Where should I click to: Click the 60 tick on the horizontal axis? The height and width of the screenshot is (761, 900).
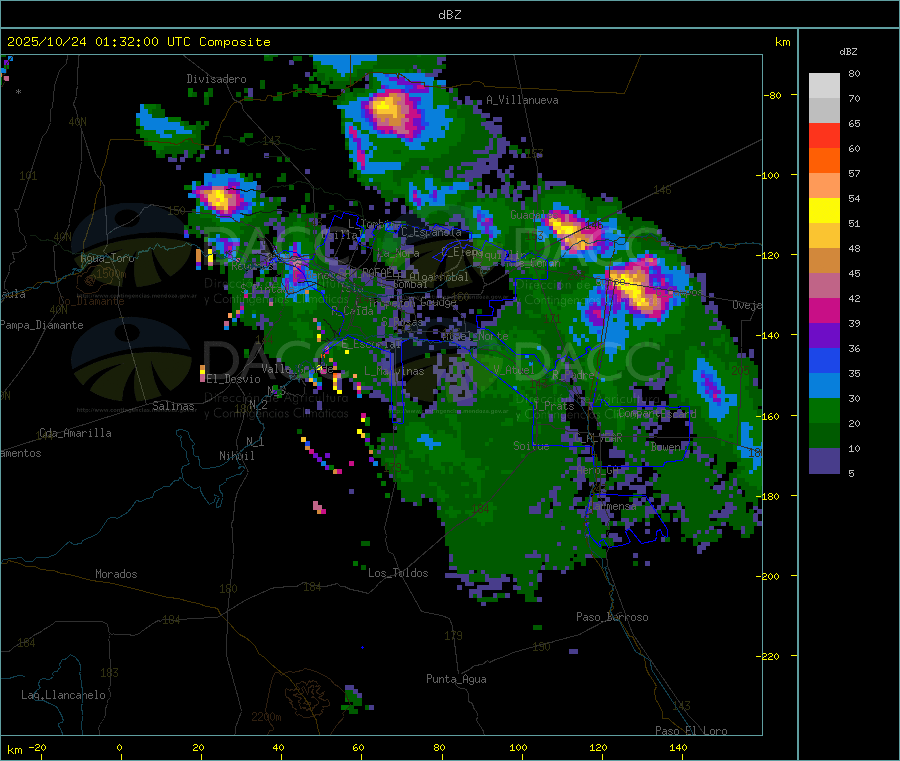(x=358, y=747)
